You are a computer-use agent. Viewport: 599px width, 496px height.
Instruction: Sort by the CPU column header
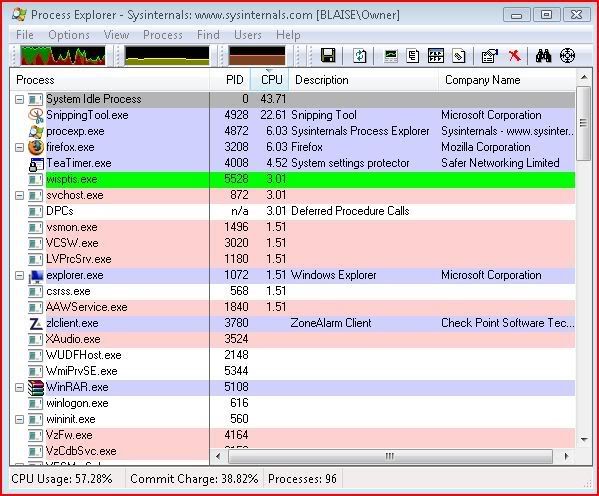click(x=270, y=80)
